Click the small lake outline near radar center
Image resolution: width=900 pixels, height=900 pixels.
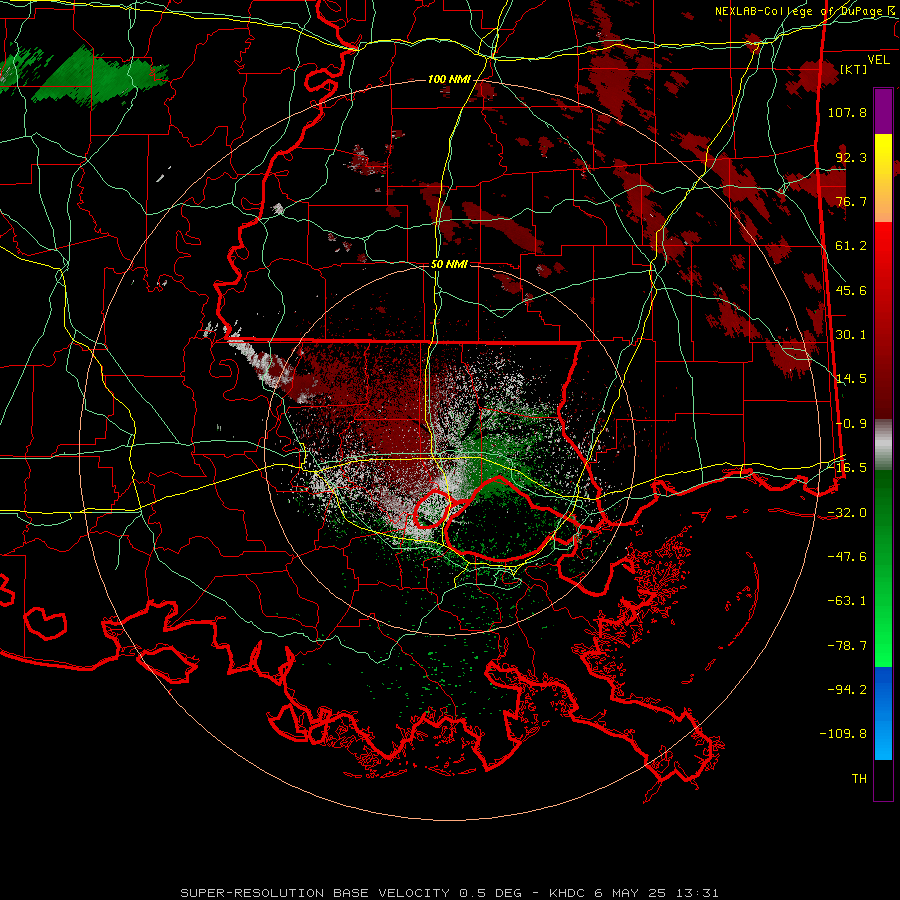[432, 509]
